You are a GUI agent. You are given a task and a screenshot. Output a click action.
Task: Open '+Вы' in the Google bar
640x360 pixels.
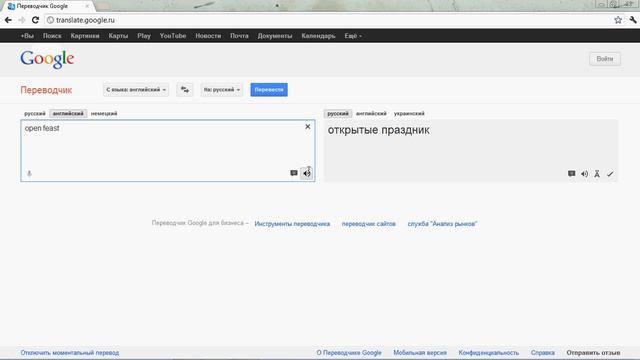27,36
